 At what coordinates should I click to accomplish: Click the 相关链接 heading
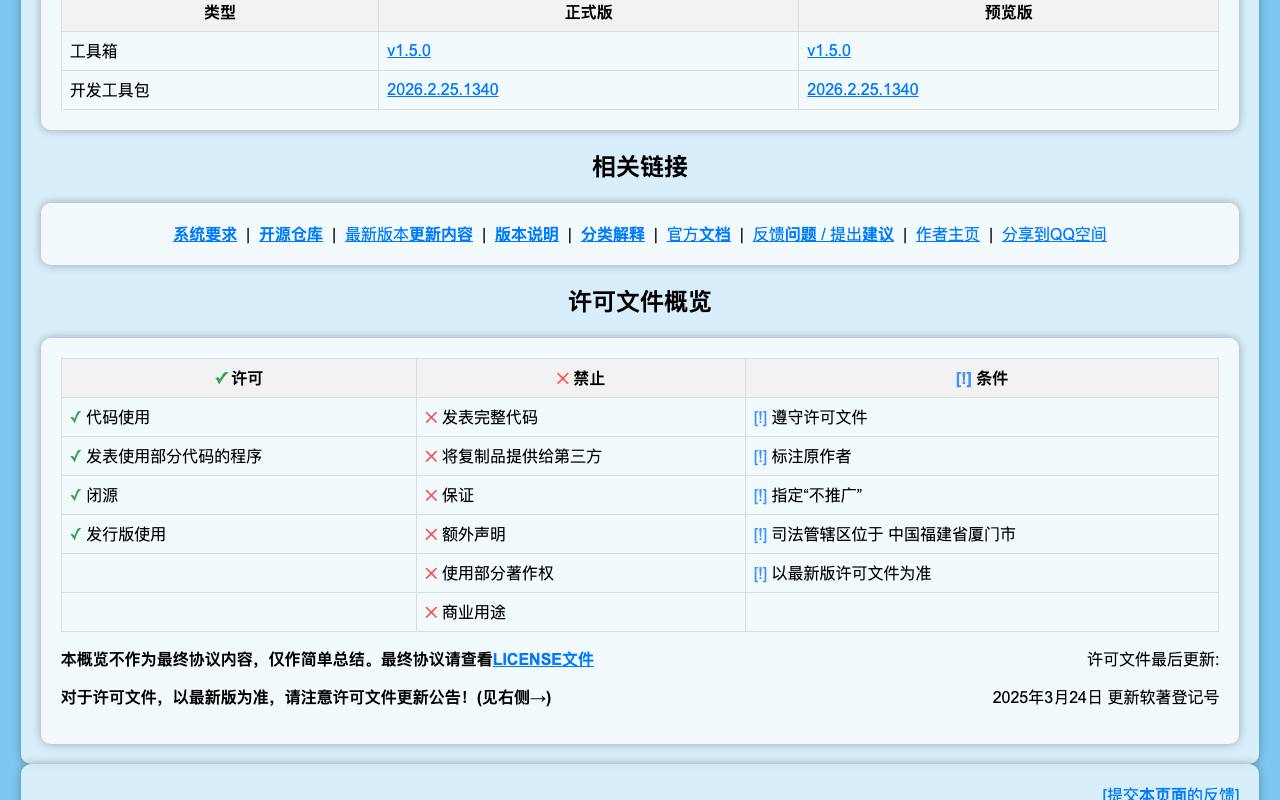pyautogui.click(x=640, y=167)
